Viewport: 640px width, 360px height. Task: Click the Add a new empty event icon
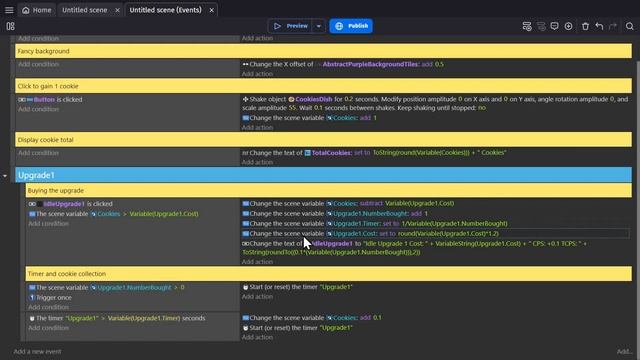pos(527,26)
